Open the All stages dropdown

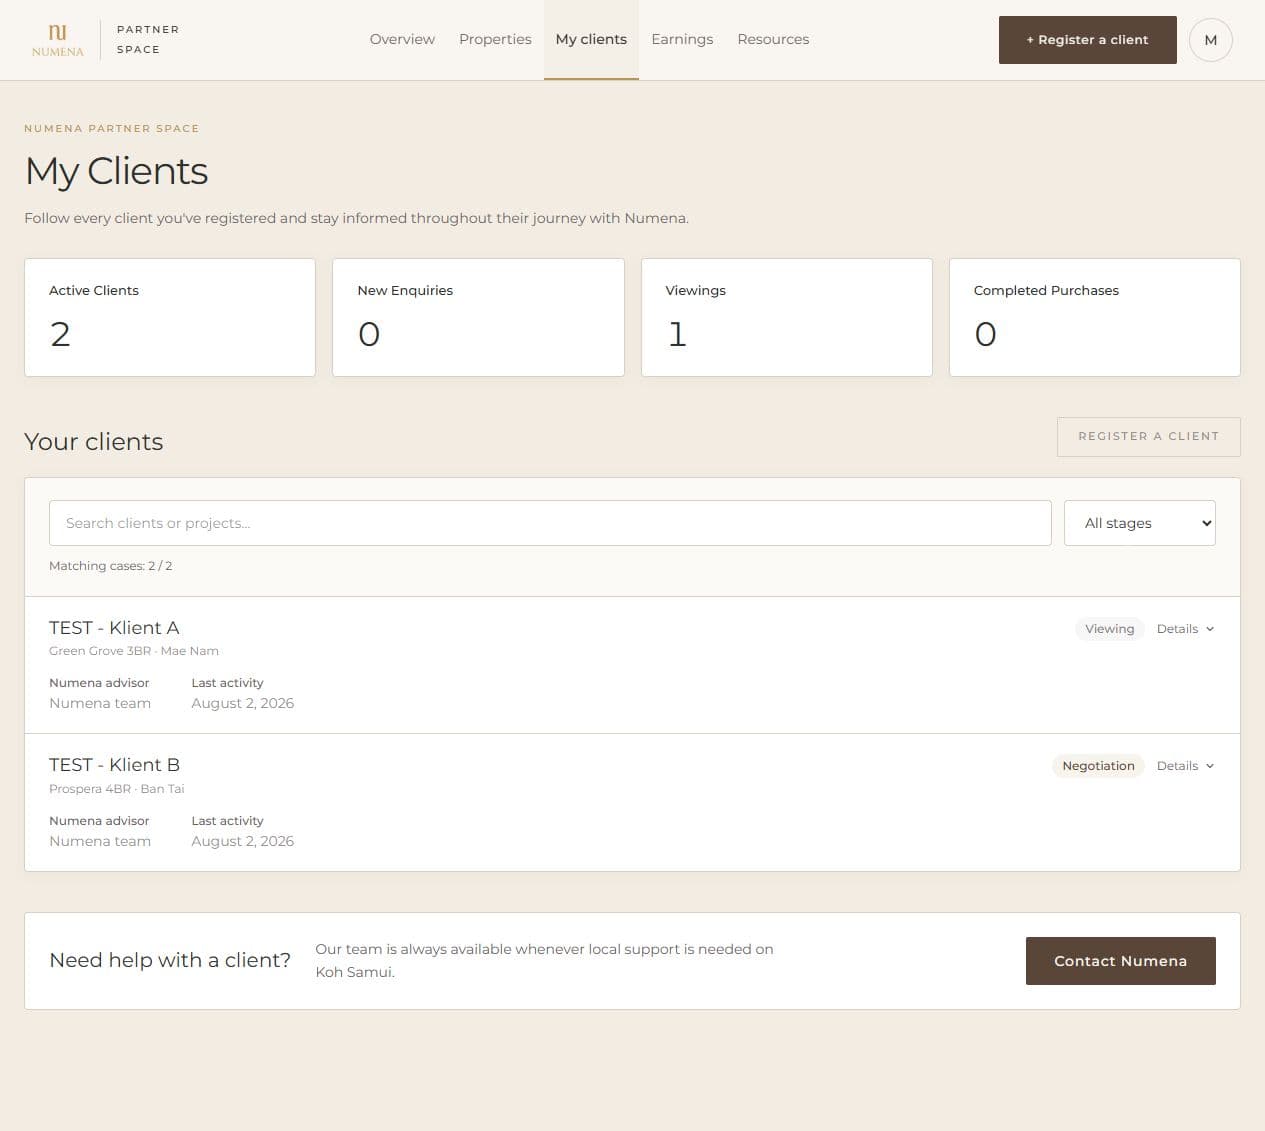point(1139,523)
